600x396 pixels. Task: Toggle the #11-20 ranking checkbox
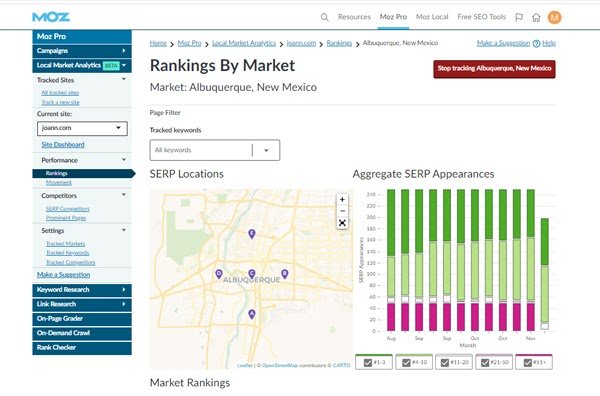coord(445,362)
